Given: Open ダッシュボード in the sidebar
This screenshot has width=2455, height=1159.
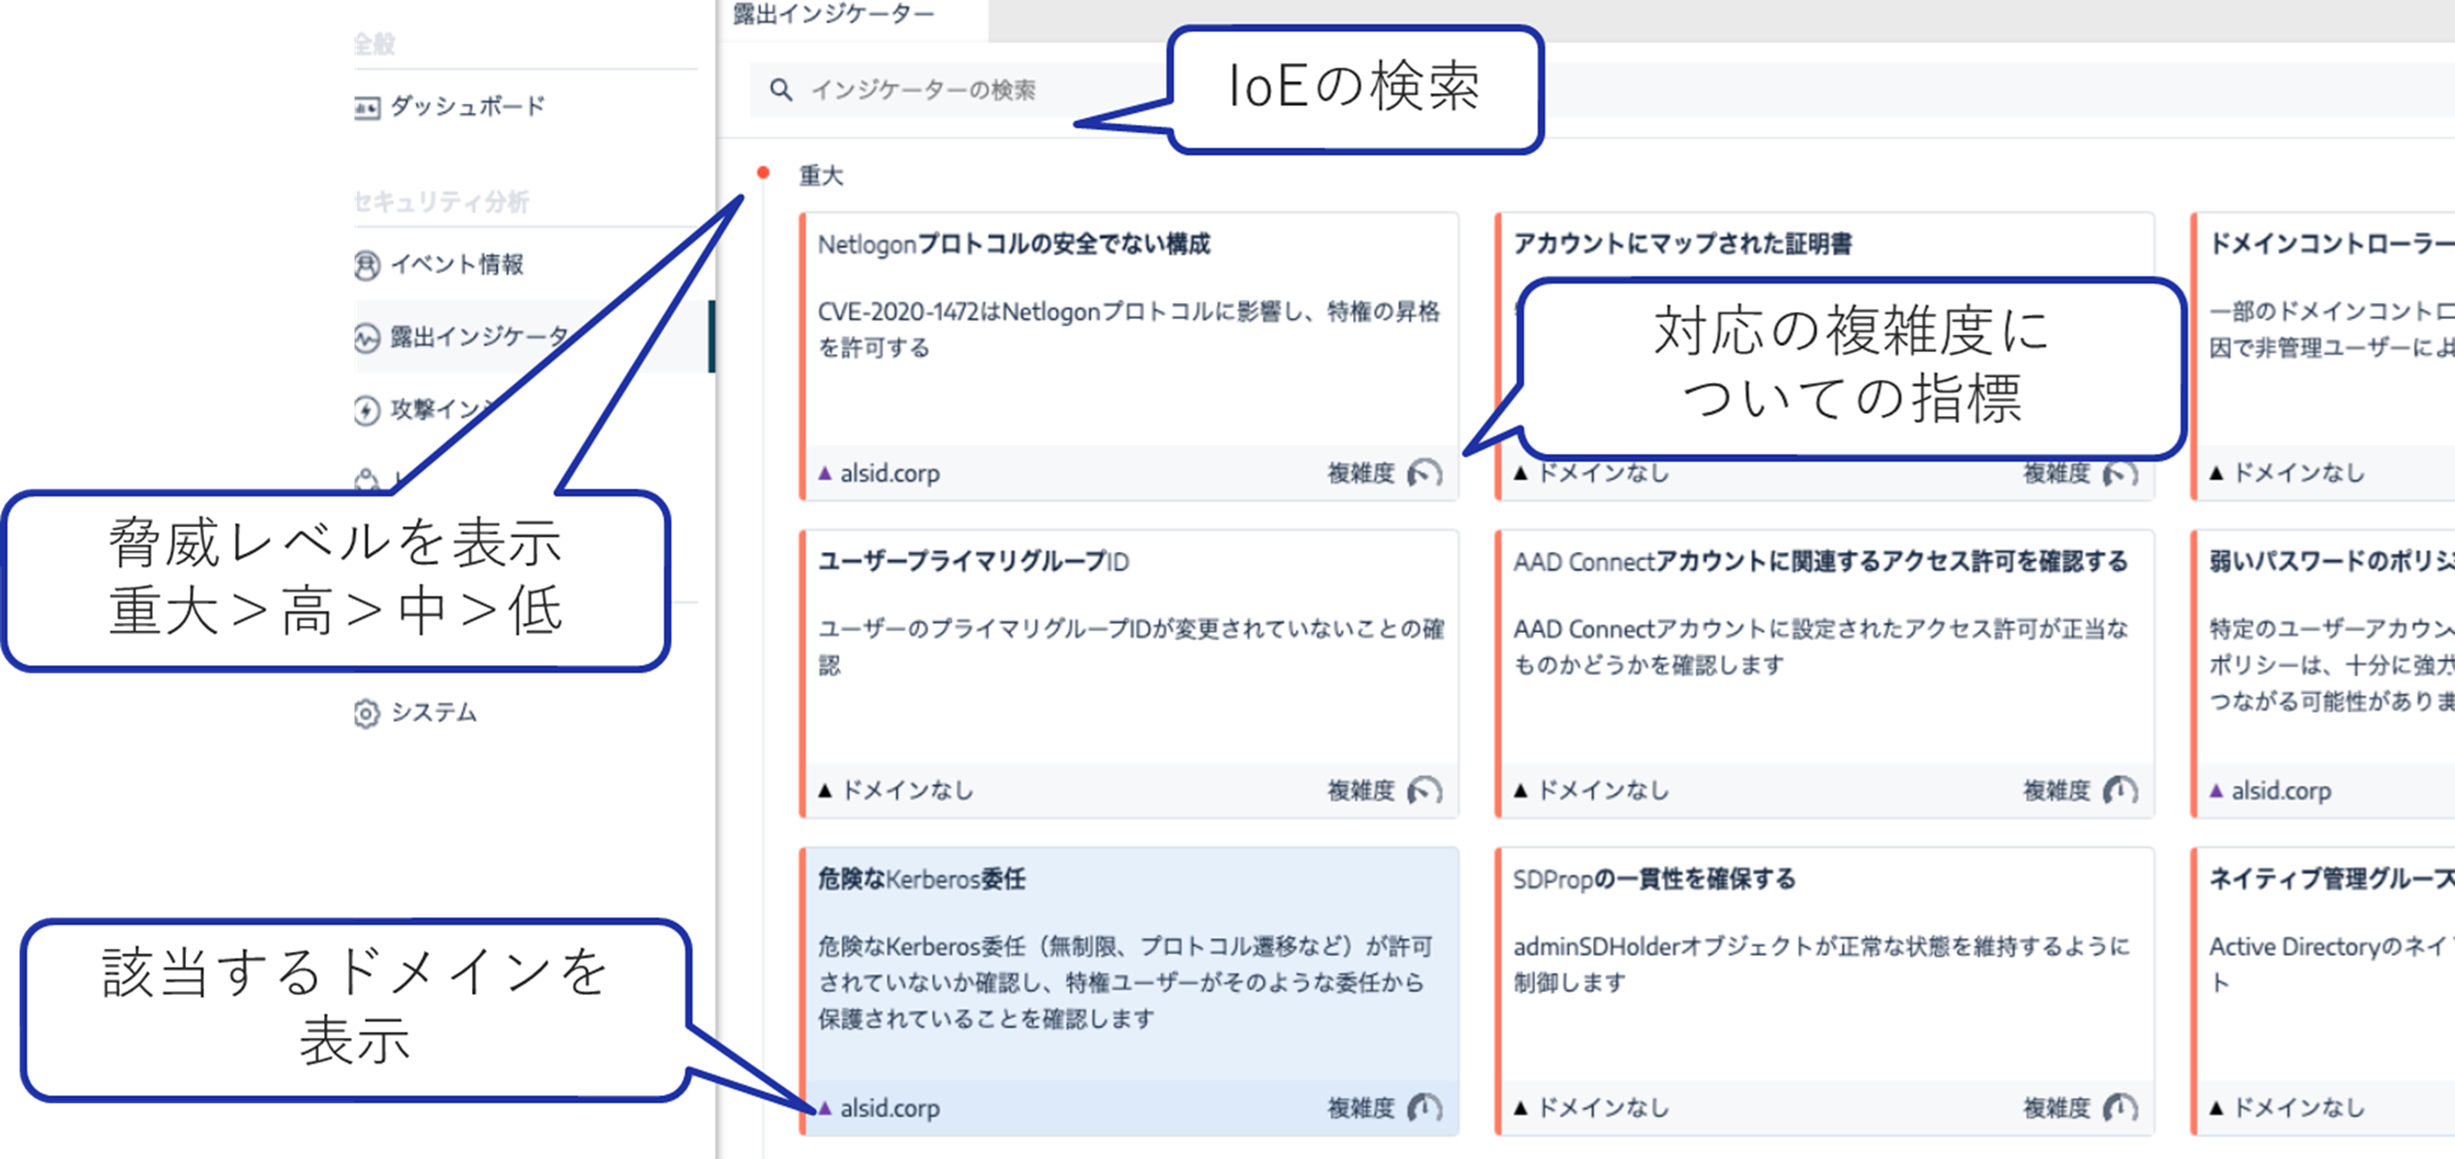Looking at the screenshot, I should point(467,106).
